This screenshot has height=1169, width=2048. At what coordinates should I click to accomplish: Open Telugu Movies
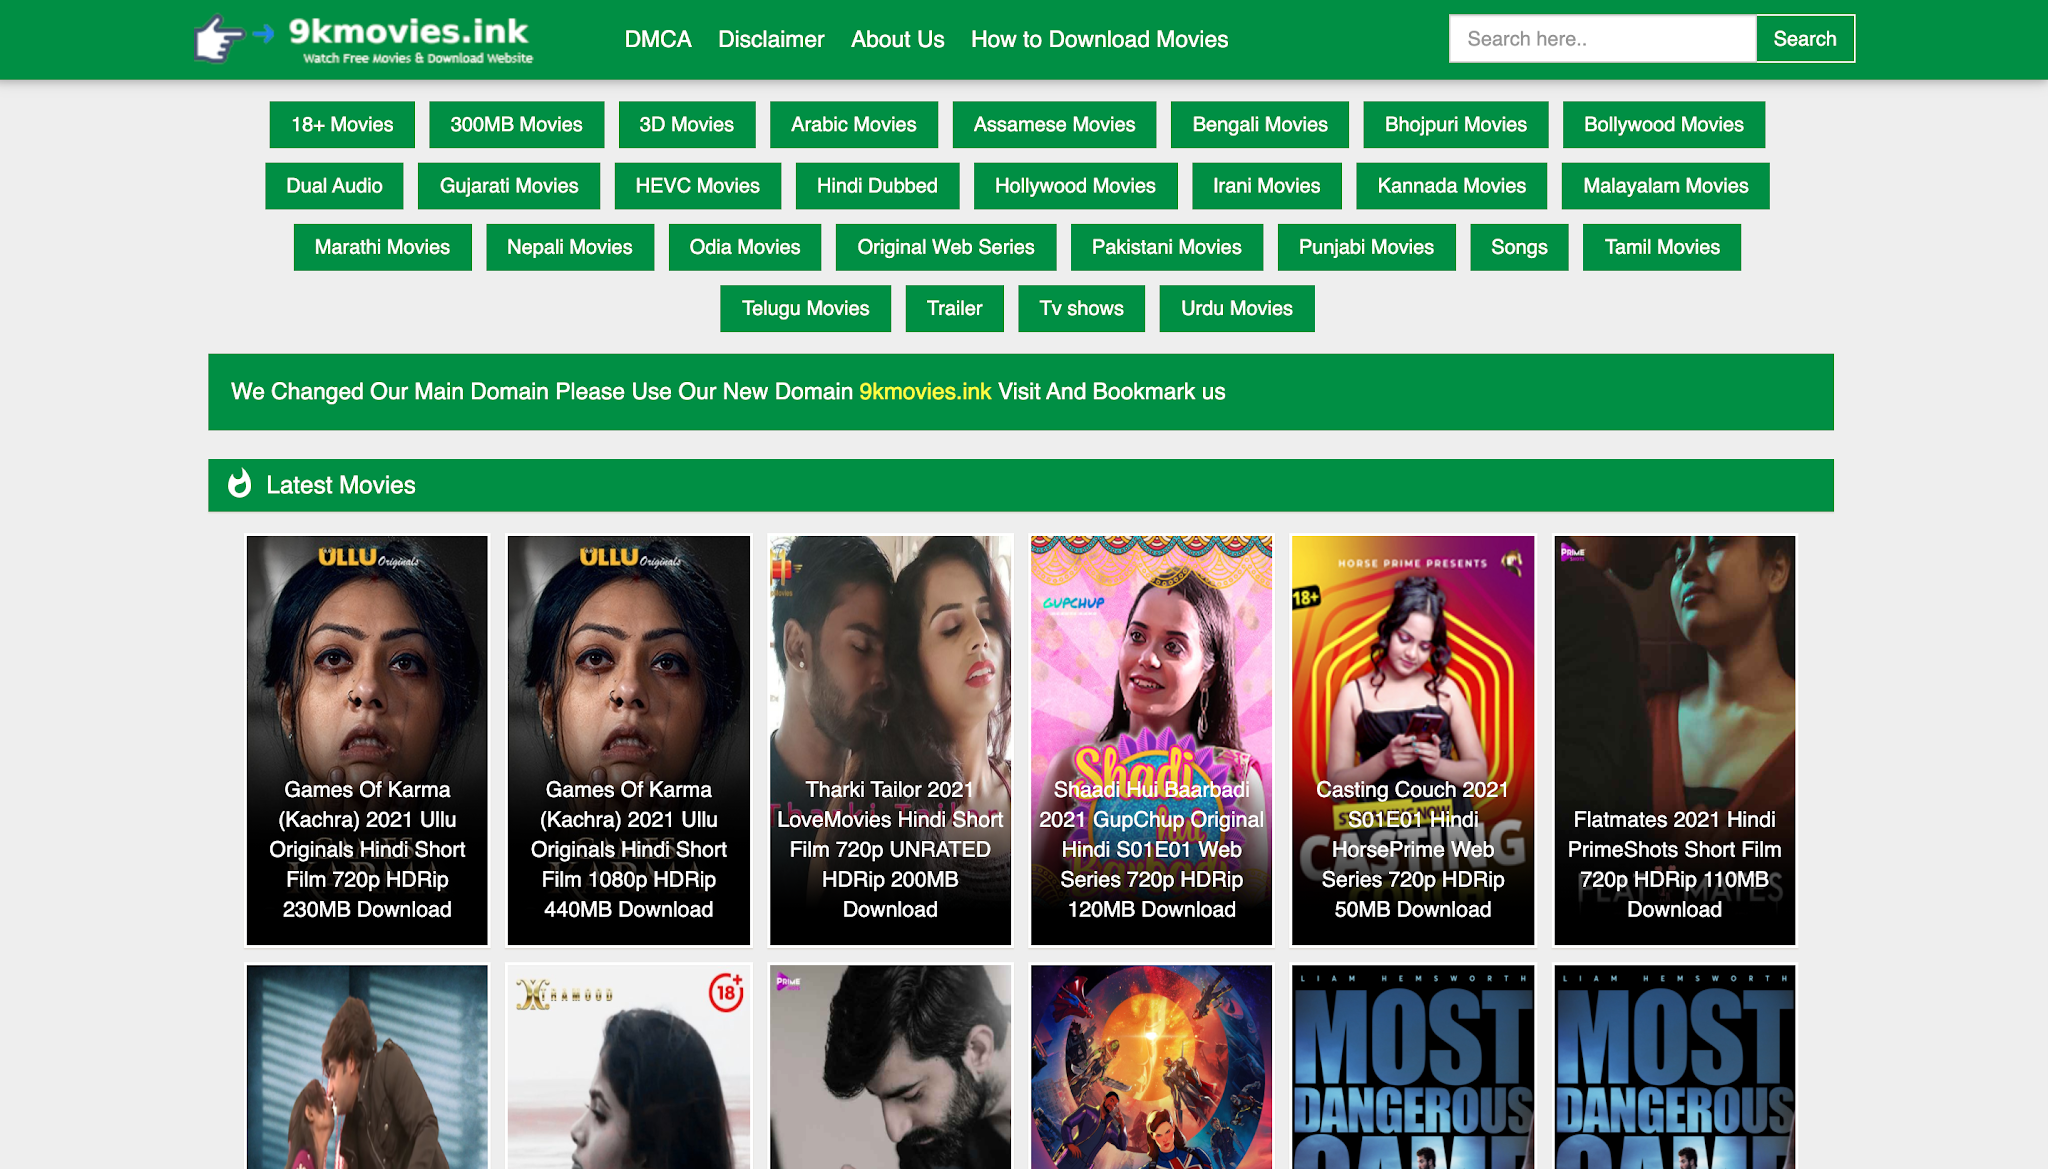point(806,308)
